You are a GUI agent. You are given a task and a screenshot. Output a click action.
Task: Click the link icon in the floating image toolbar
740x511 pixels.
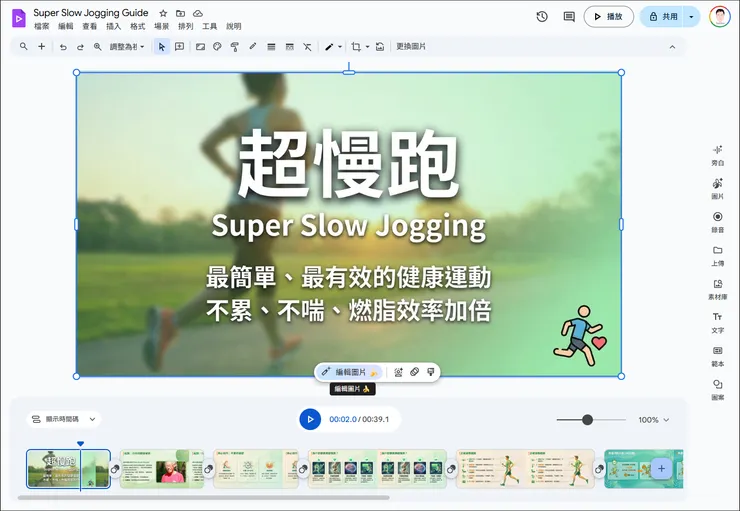414,372
